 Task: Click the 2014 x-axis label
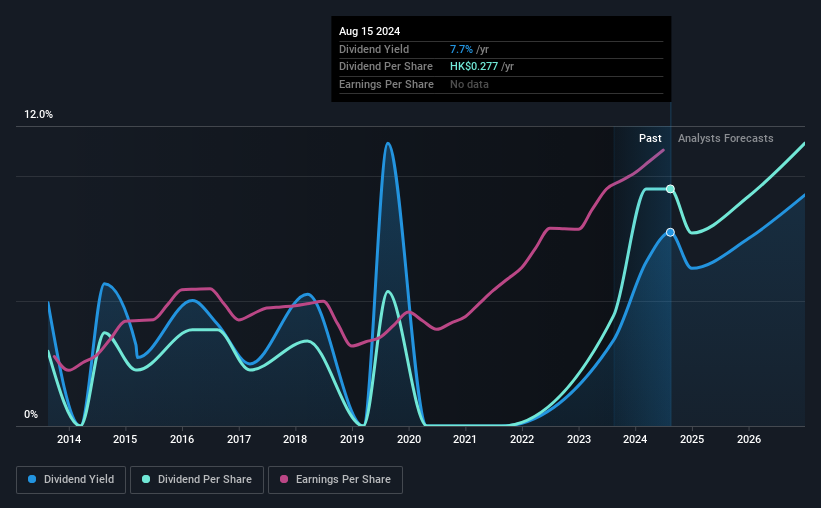click(69, 439)
